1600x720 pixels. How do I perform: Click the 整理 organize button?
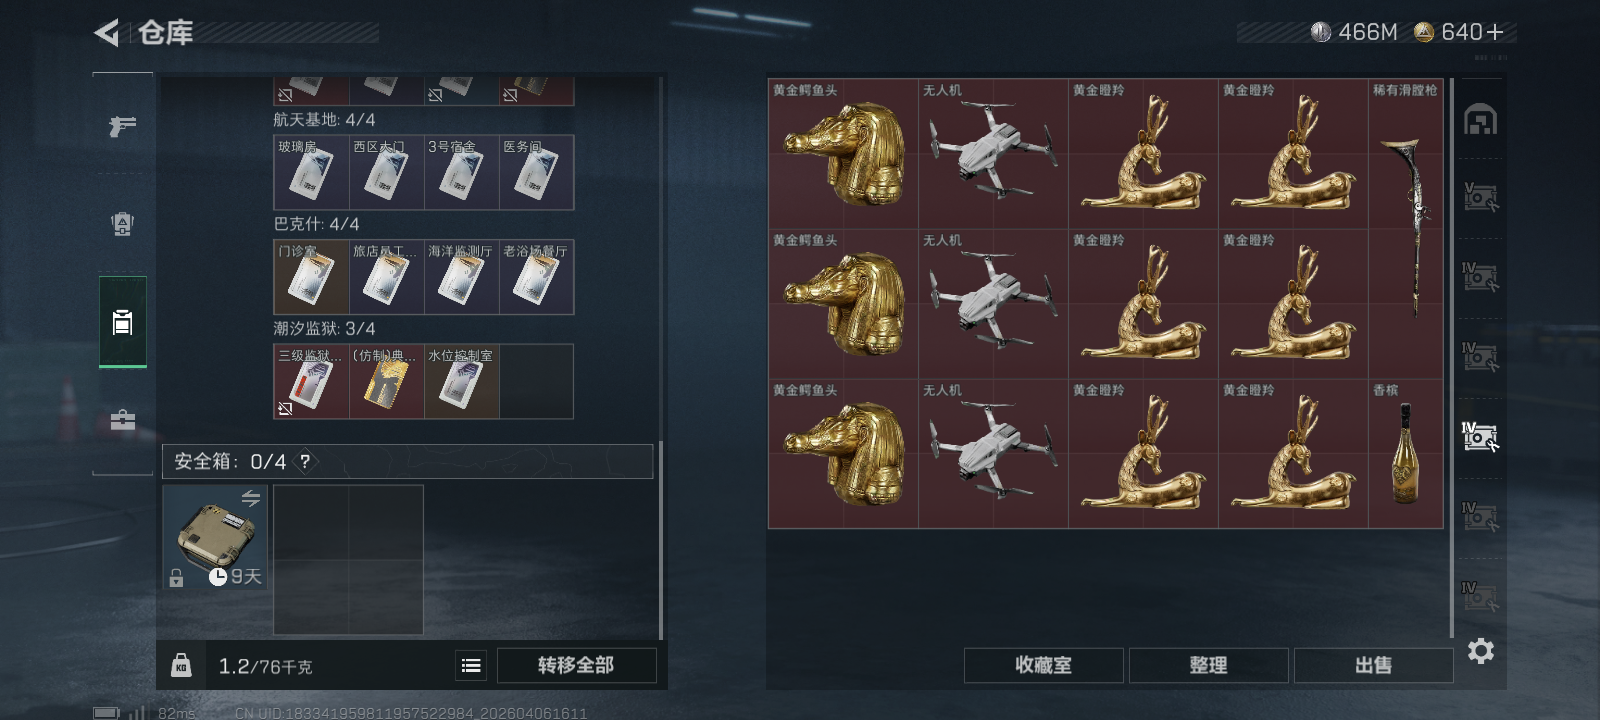coord(1208,665)
